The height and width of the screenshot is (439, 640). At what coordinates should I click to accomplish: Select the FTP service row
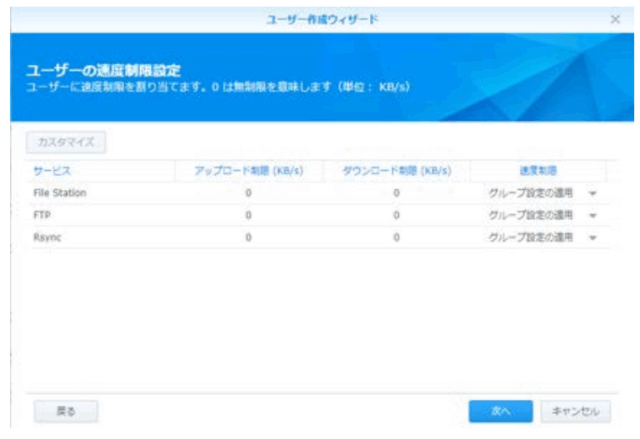pyautogui.click(x=42, y=215)
